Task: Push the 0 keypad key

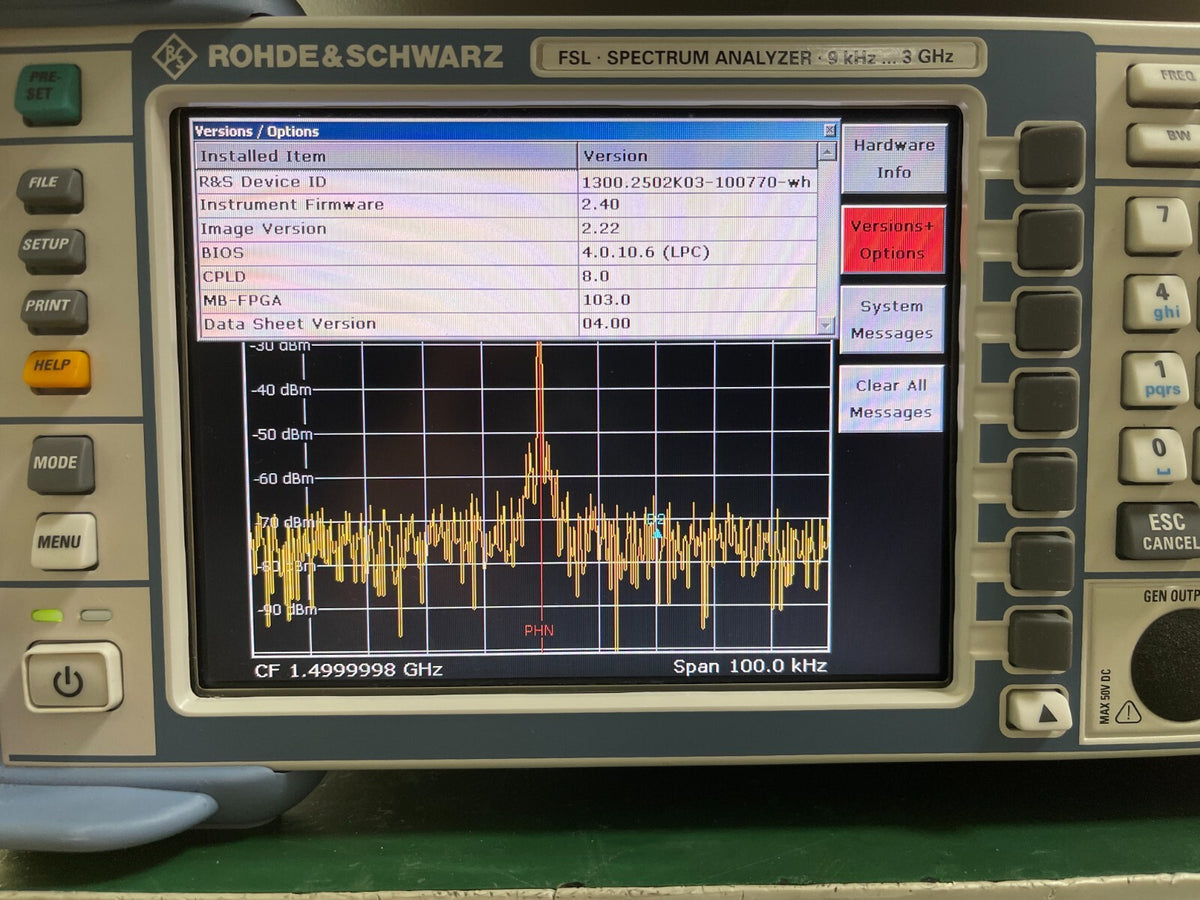Action: pos(1154,456)
